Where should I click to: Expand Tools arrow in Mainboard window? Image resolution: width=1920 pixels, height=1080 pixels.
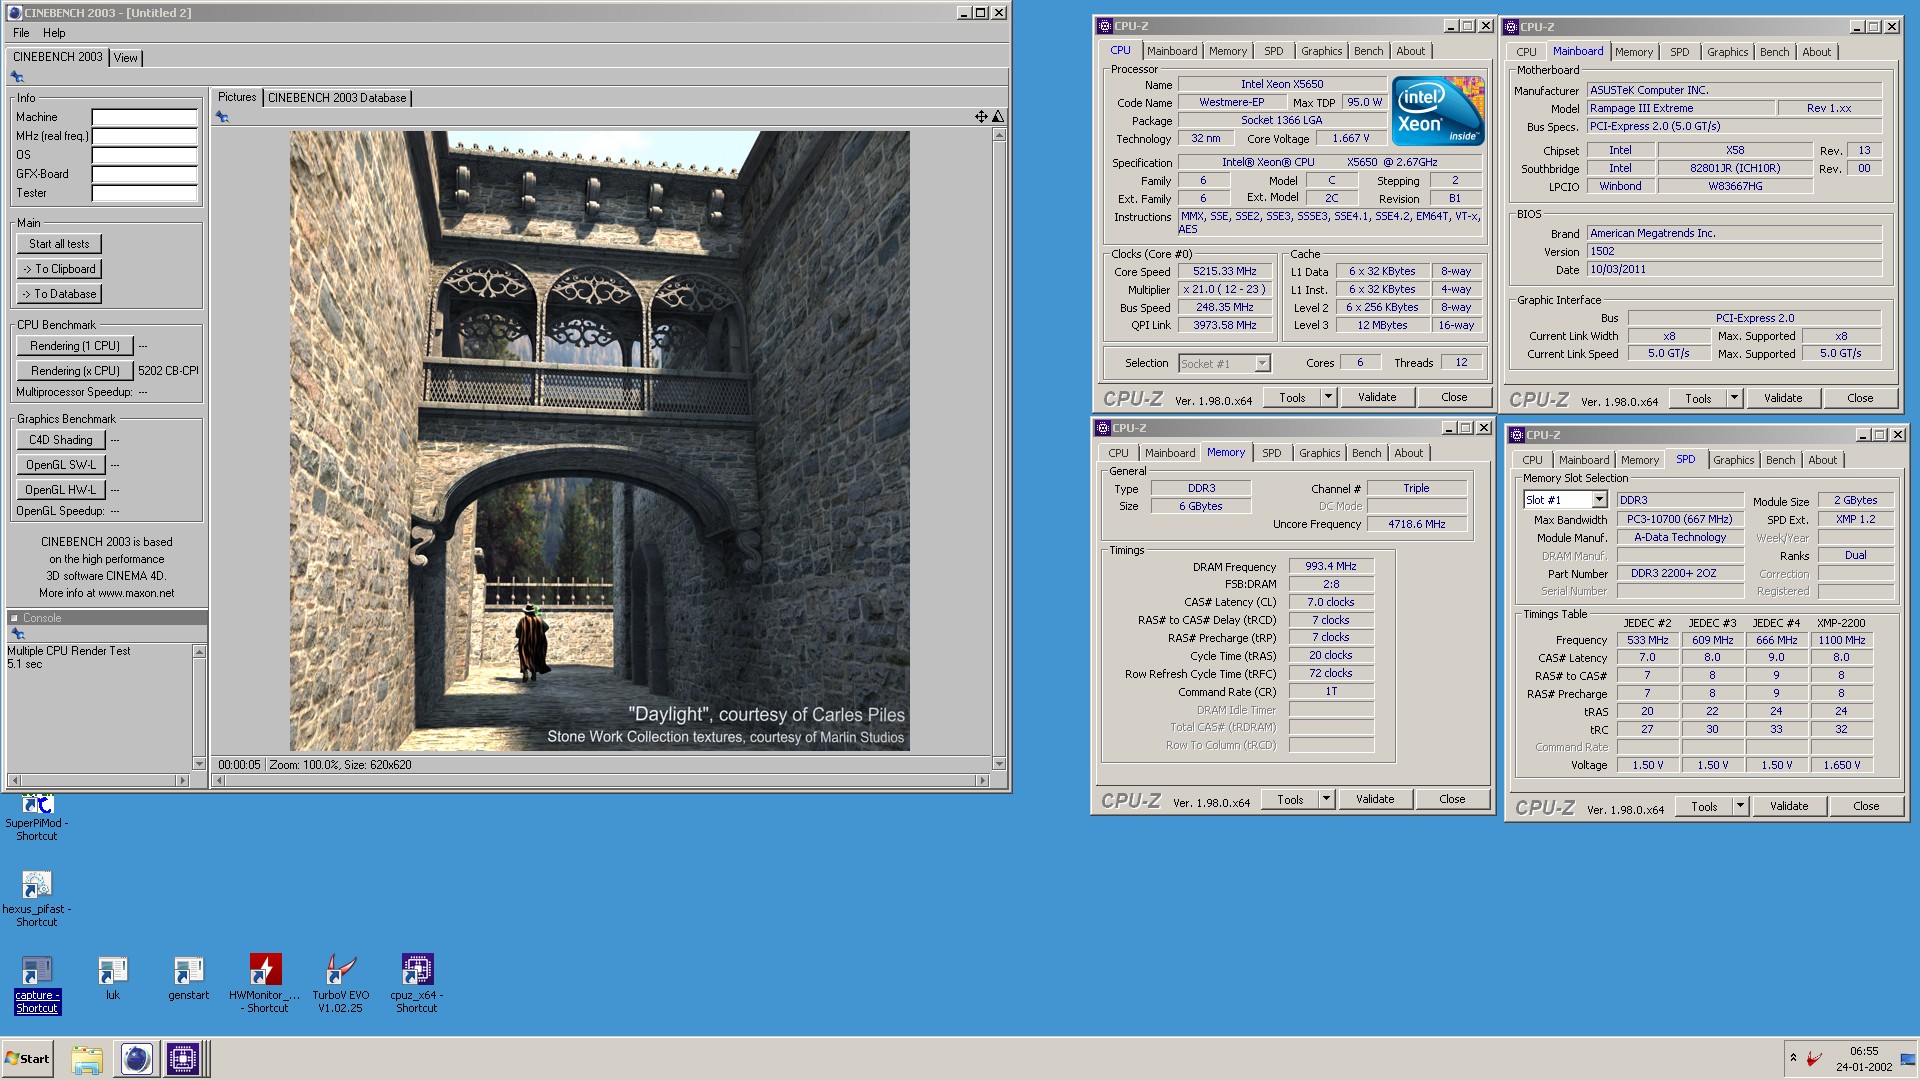pos(1734,398)
